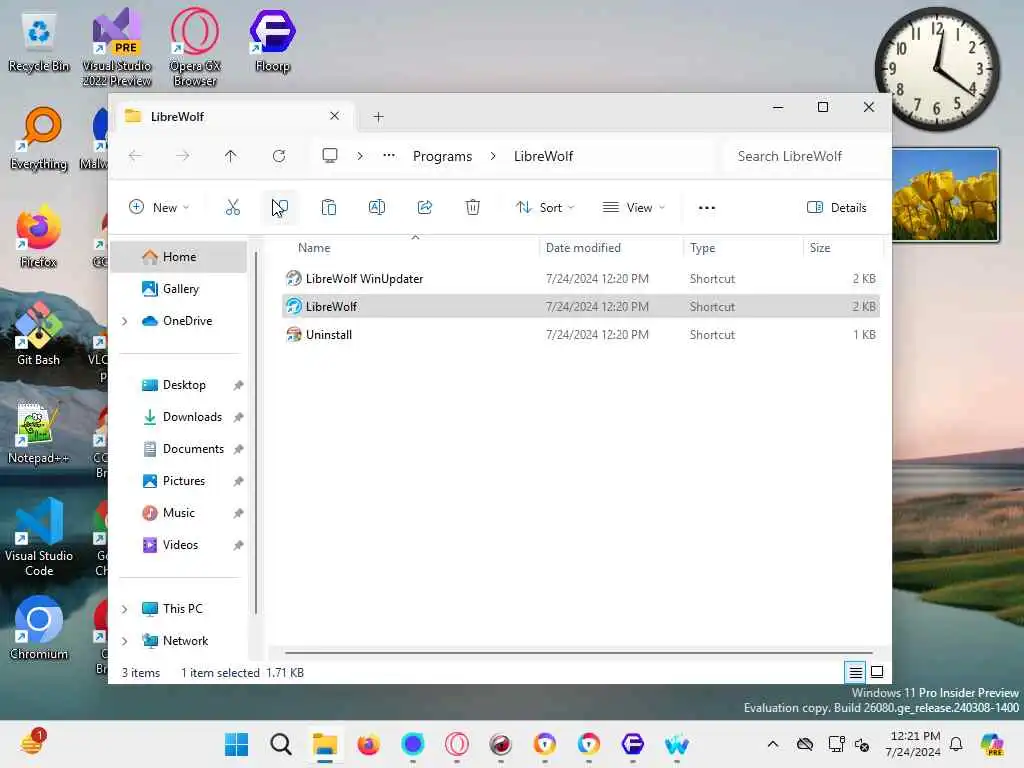Select Git Bash desktop shortcut
Image resolution: width=1024 pixels, height=768 pixels.
[39, 334]
